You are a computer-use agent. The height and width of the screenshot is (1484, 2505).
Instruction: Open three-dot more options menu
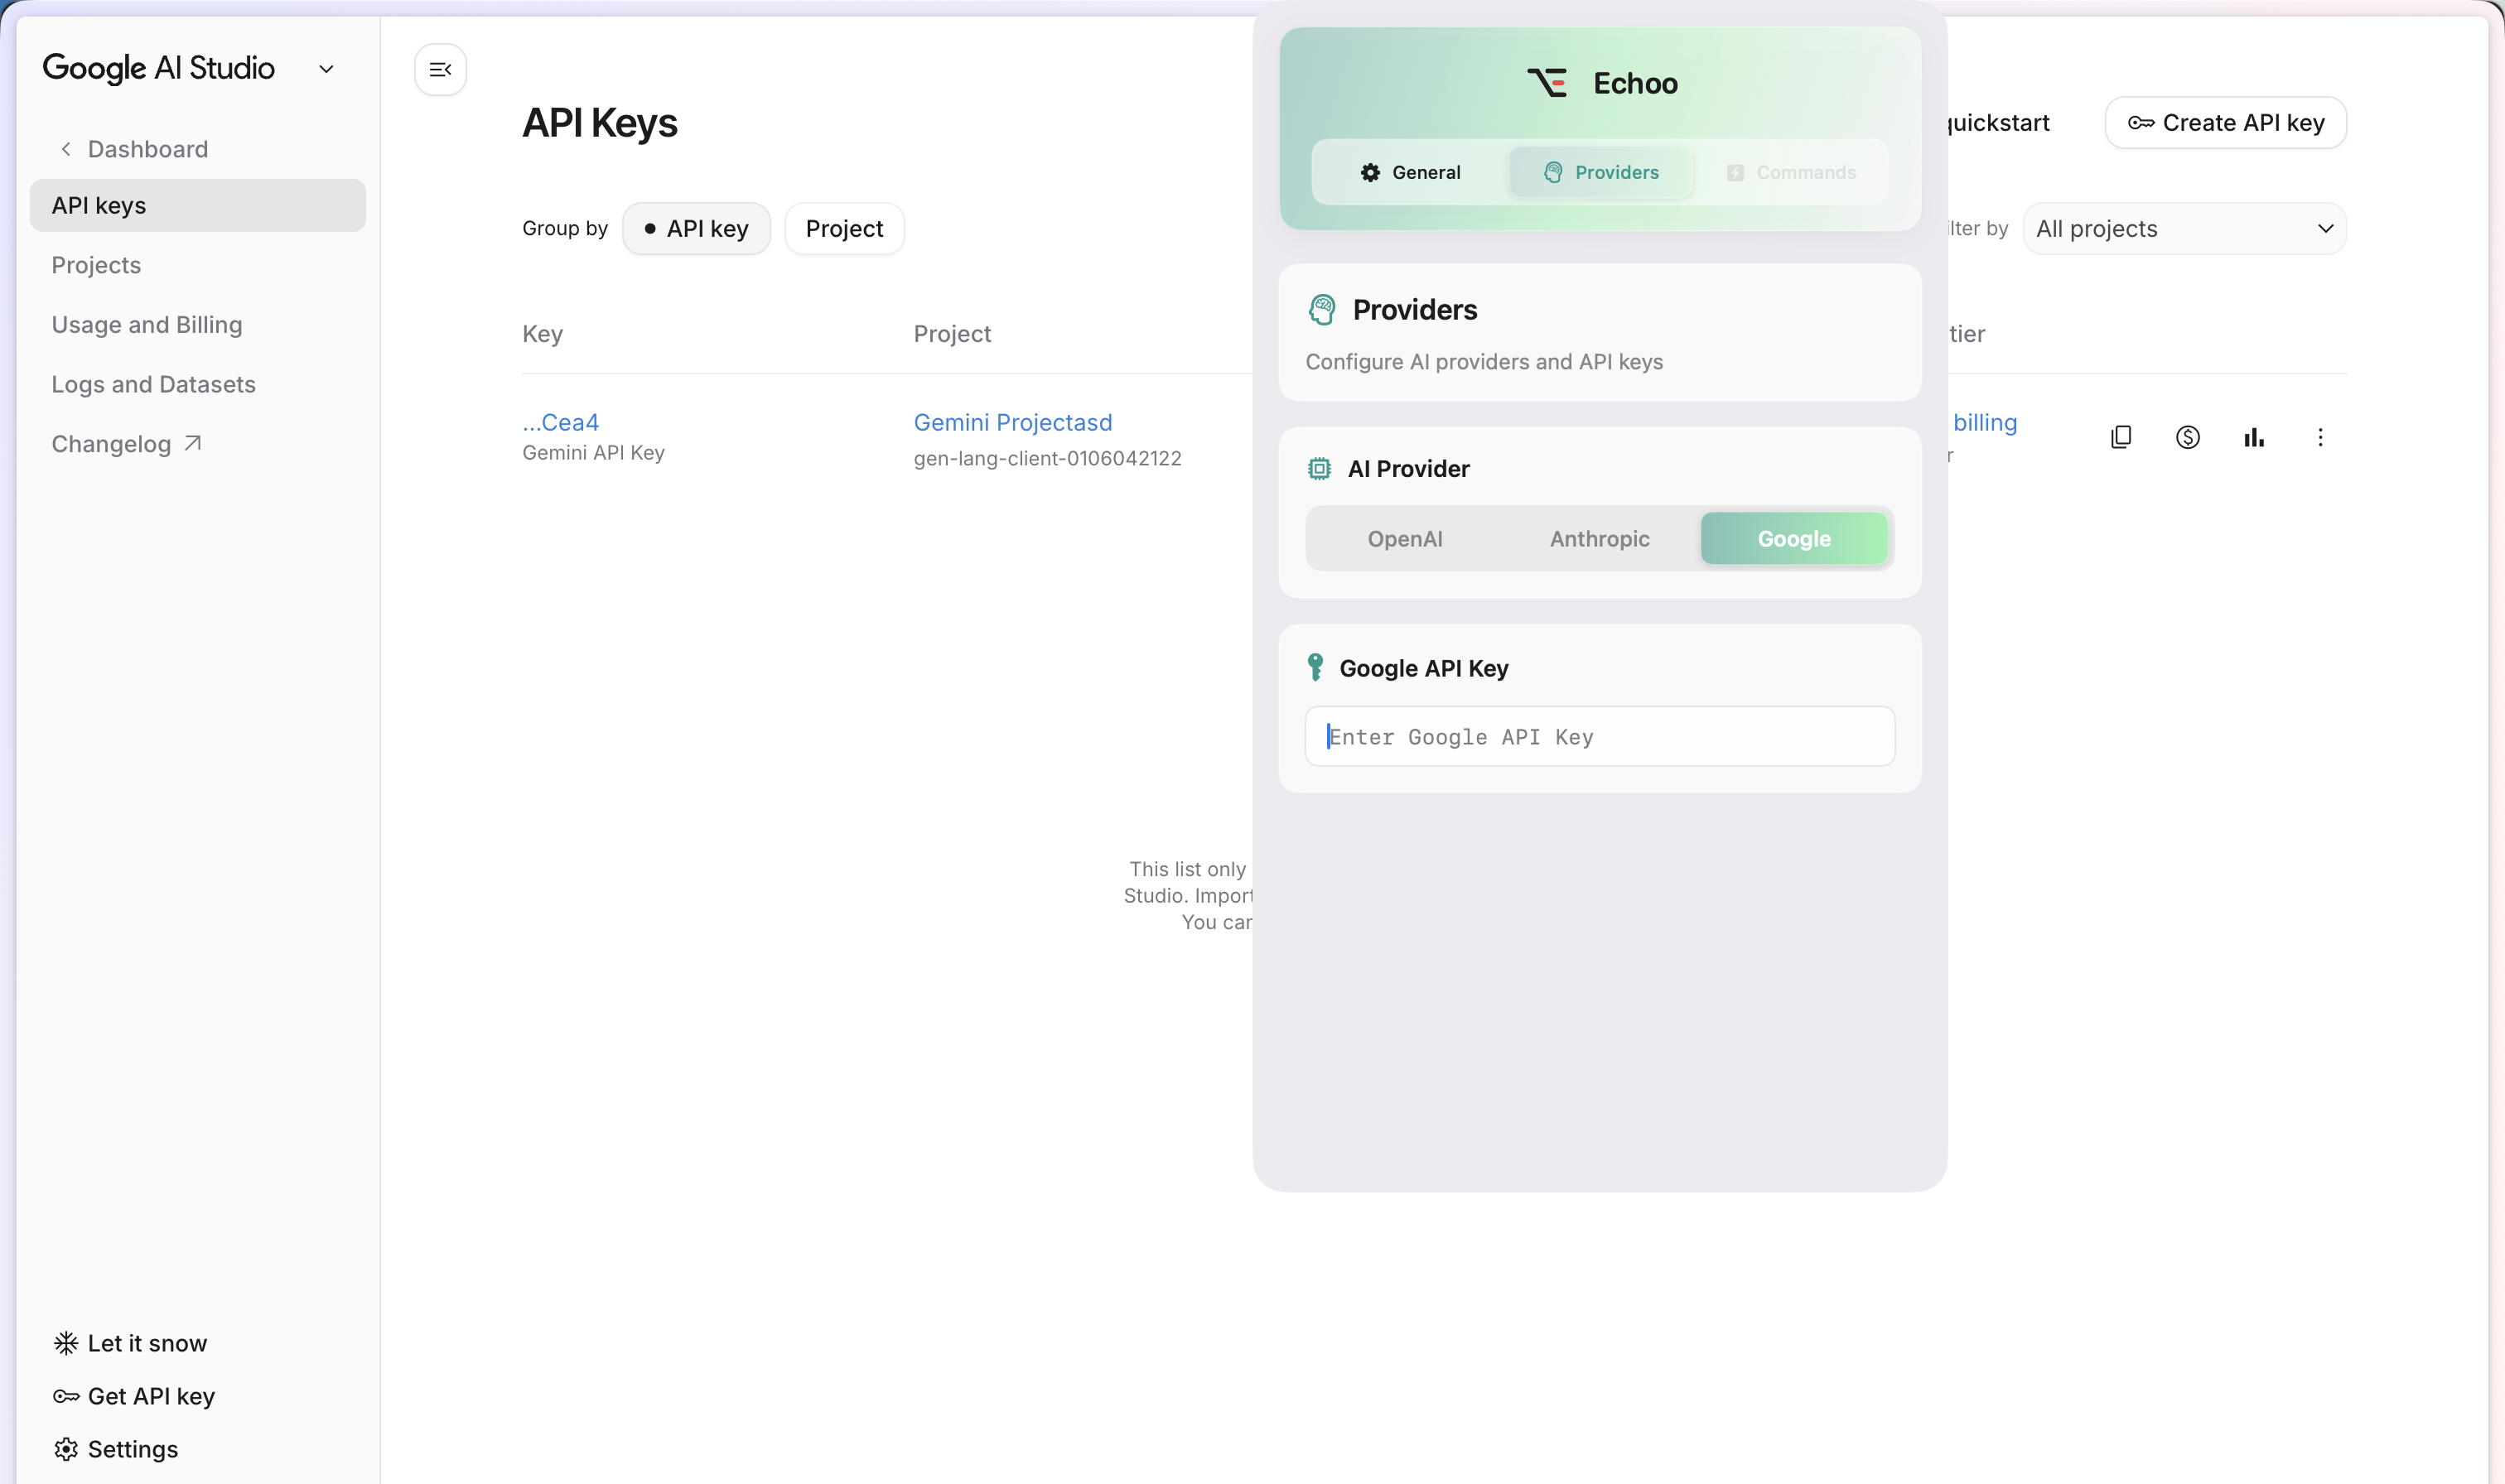click(x=2320, y=437)
